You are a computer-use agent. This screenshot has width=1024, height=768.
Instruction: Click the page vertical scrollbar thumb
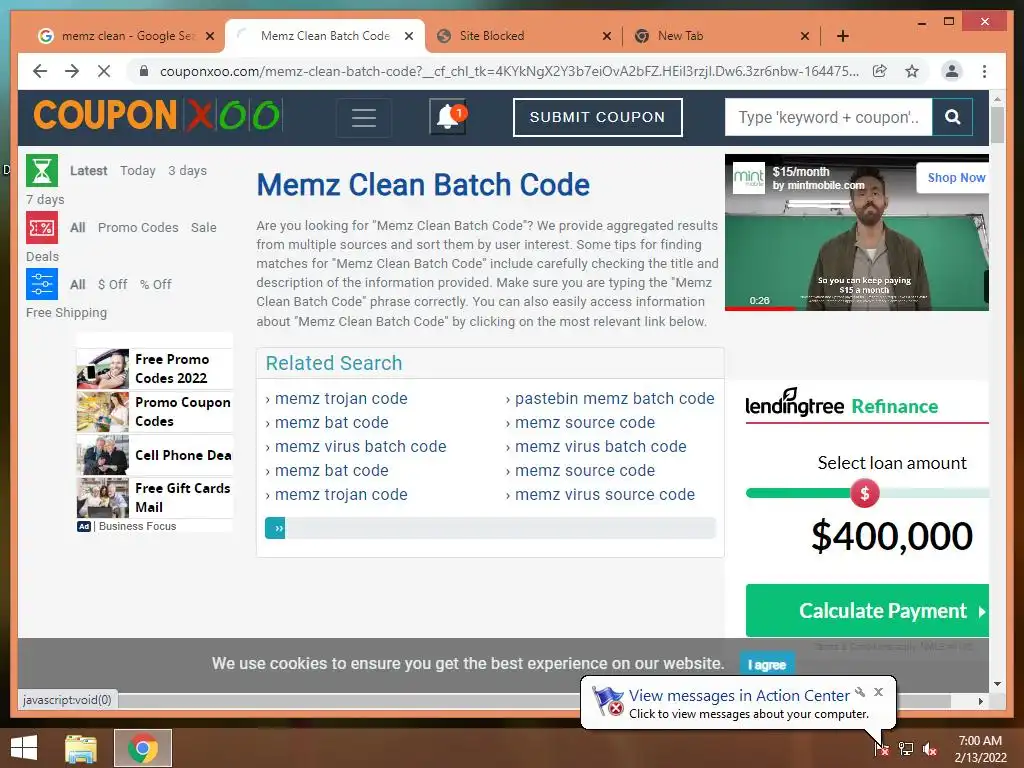[x=997, y=125]
